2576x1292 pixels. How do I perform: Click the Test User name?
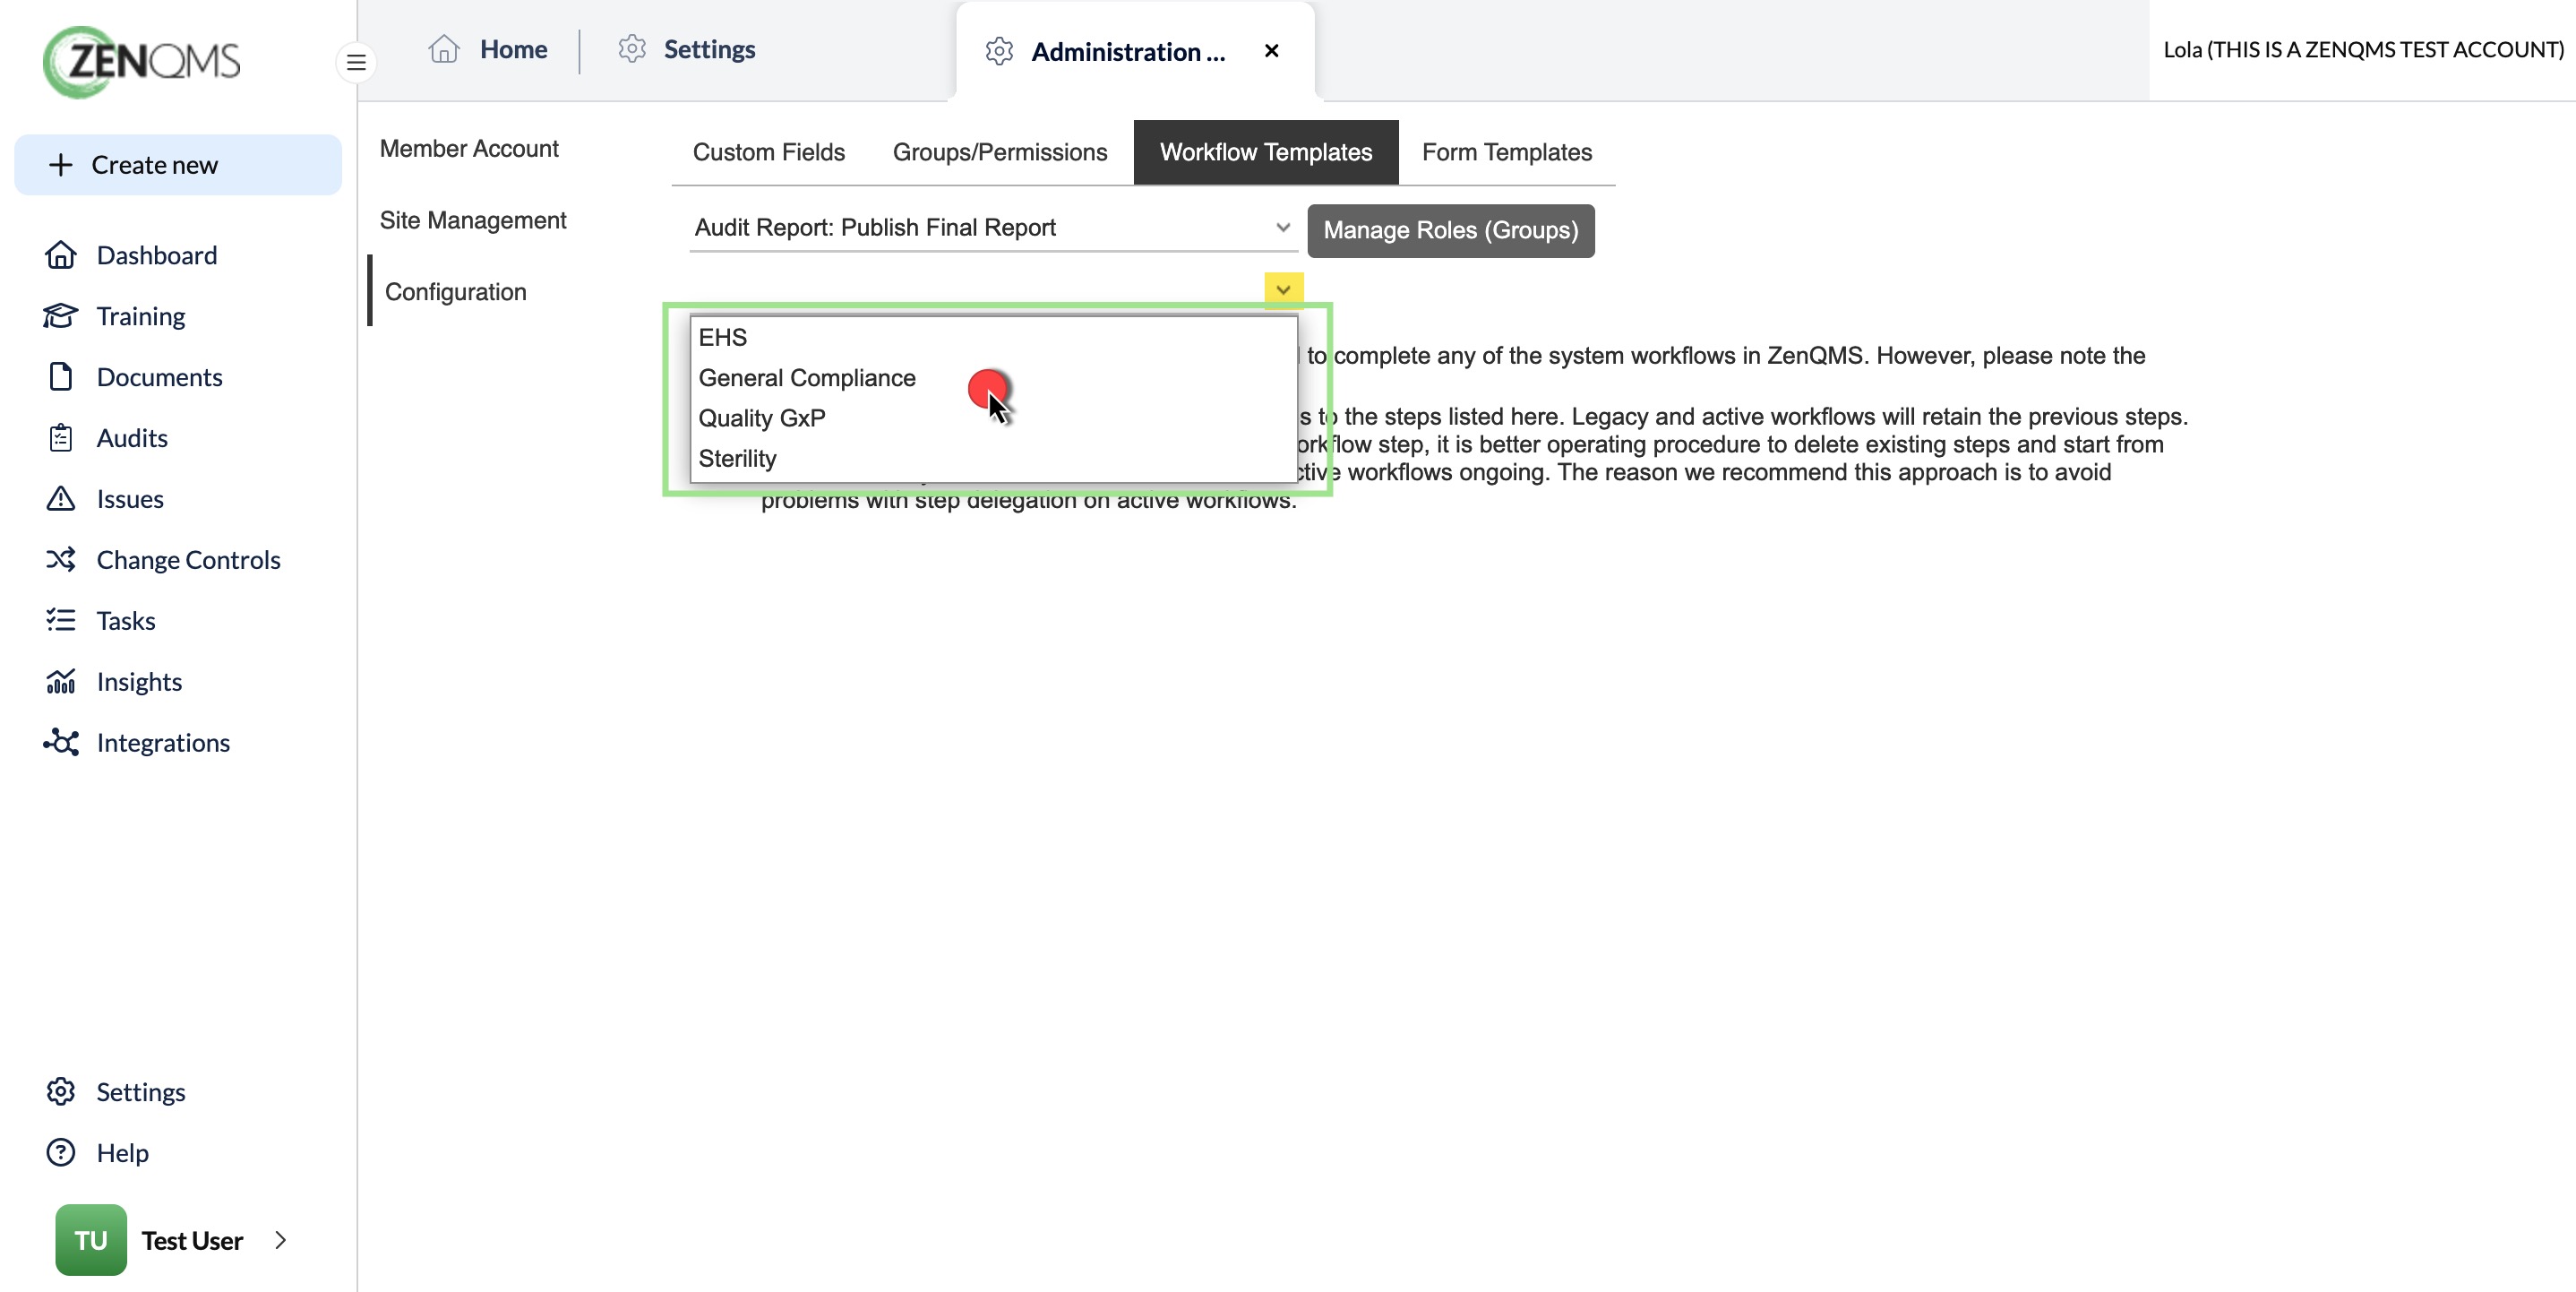(192, 1240)
